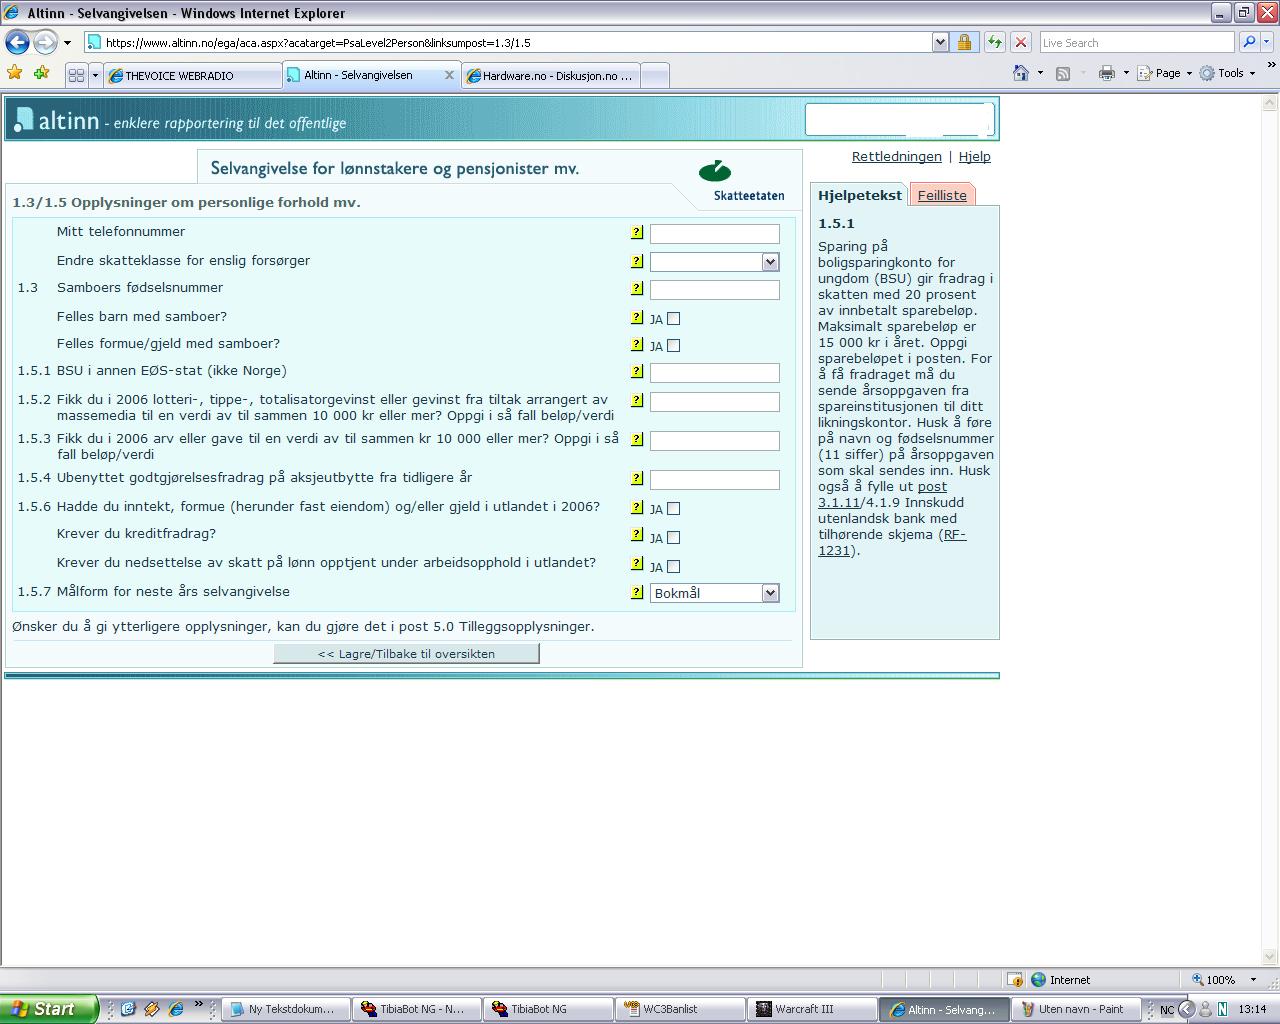Screen dimensions: 1280x1024
Task: Open search provider options dropdown arrow
Action: pos(1267,42)
